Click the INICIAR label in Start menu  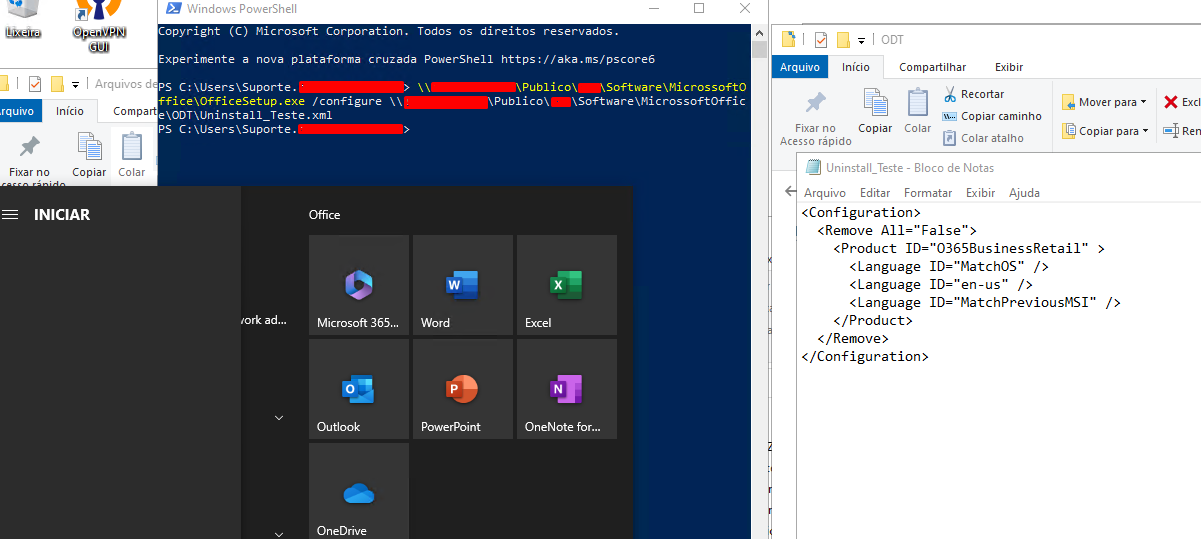click(x=62, y=215)
